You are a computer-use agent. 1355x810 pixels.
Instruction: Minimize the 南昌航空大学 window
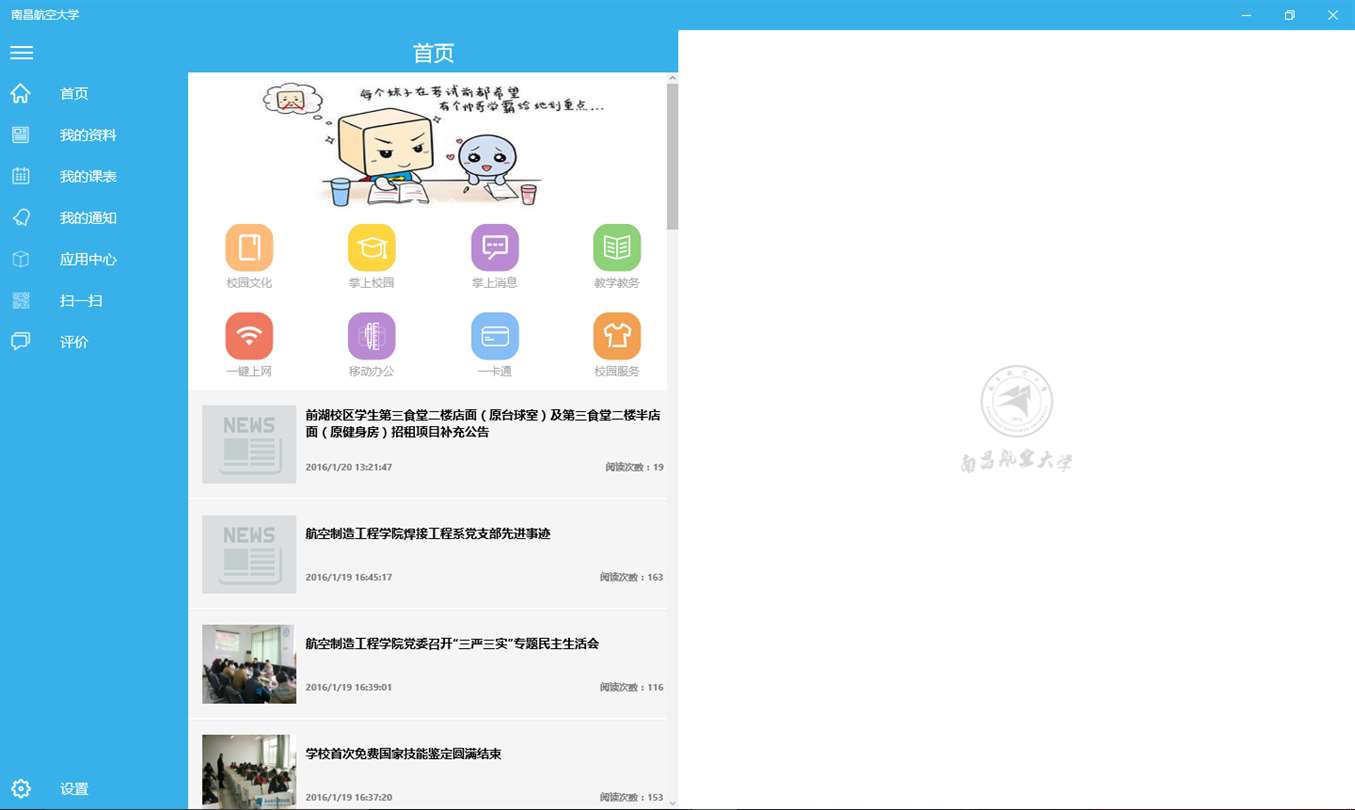[1246, 15]
